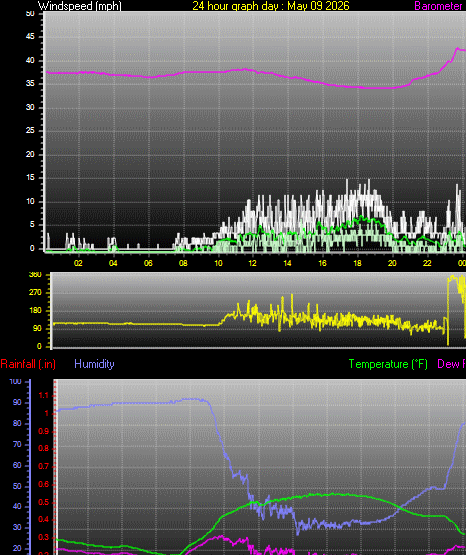466x555 pixels.
Task: Click the Windspeed (mph) axis title
Action: click(80, 6)
